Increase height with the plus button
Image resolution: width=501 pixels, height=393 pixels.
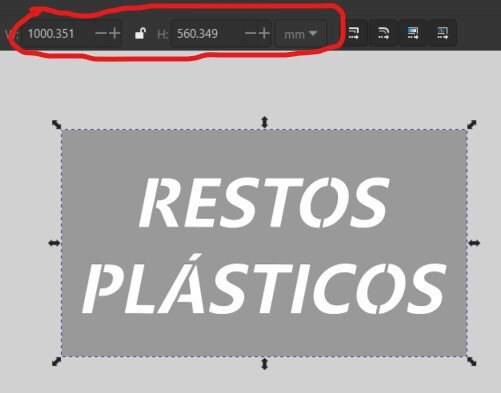(x=264, y=33)
